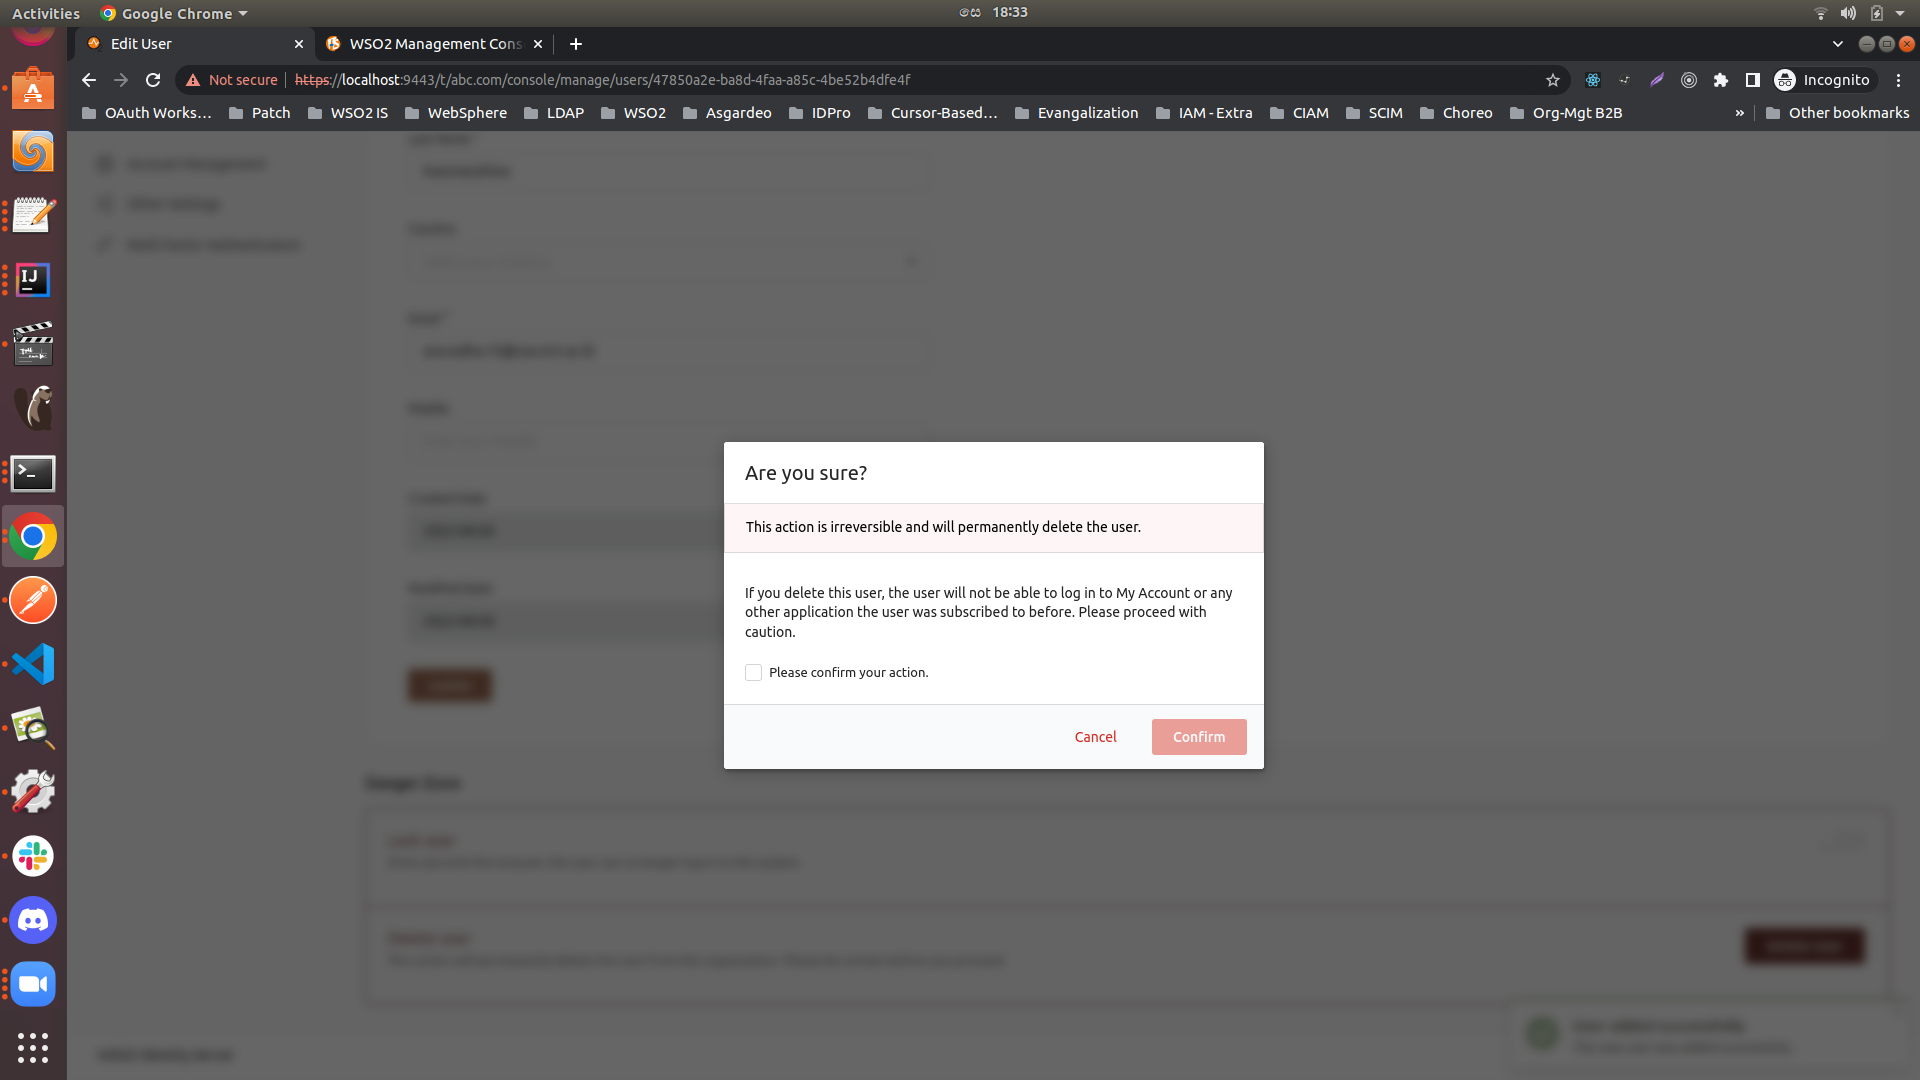1920x1080 pixels.
Task: Bookmark the current page via star icon
Action: [x=1551, y=80]
